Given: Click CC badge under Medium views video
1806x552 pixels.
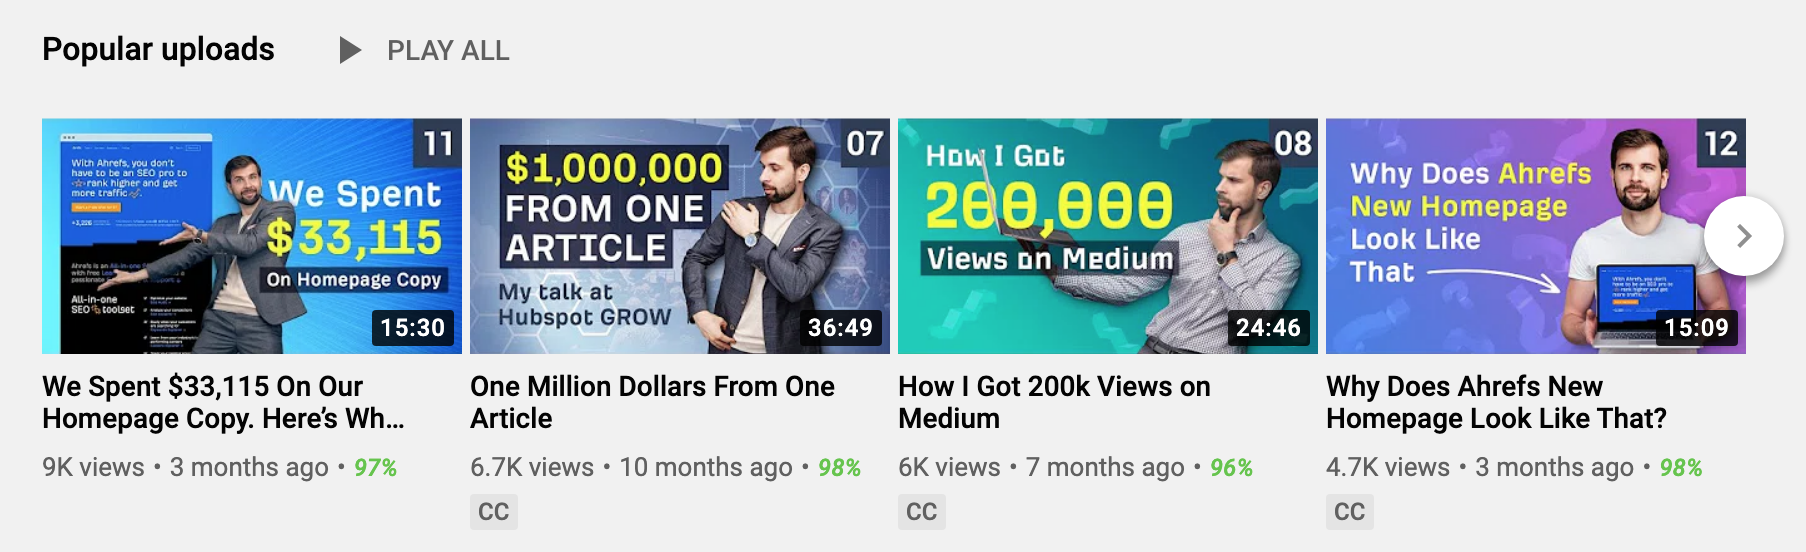Looking at the screenshot, I should [x=922, y=512].
